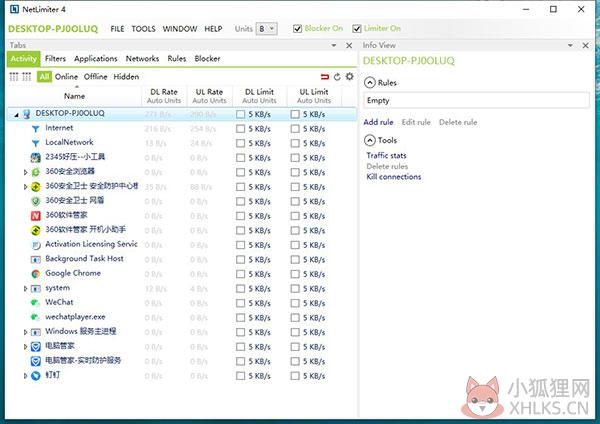Click the 360安全卫士 安全防护中心 icon
Image resolution: width=600 pixels, height=424 pixels.
(36, 187)
